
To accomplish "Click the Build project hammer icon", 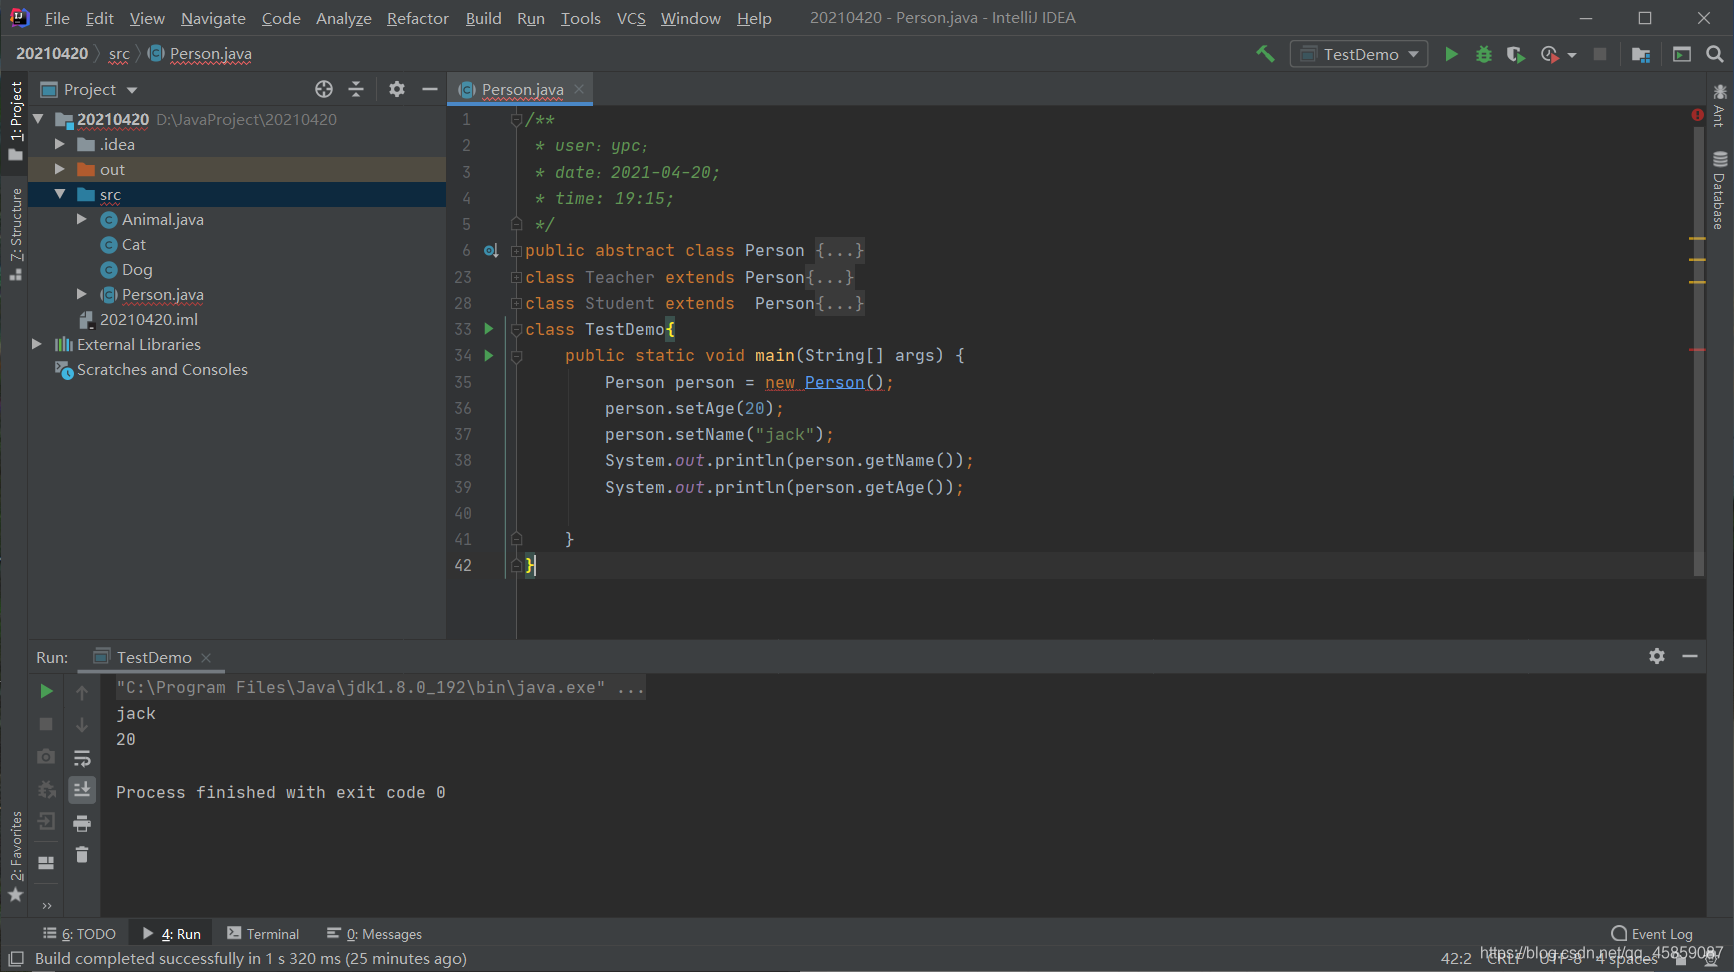I will (x=1265, y=54).
